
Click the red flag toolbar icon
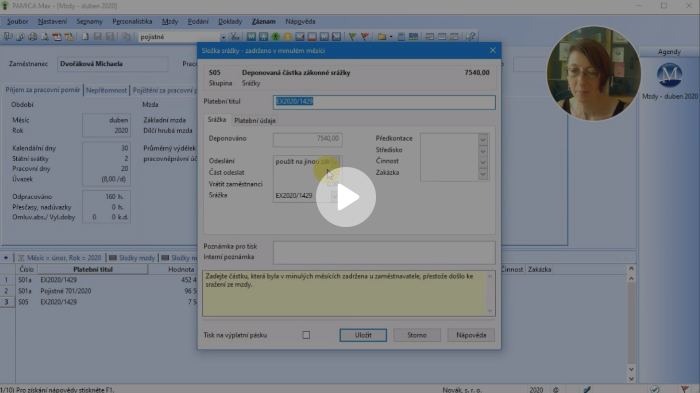click(365, 37)
